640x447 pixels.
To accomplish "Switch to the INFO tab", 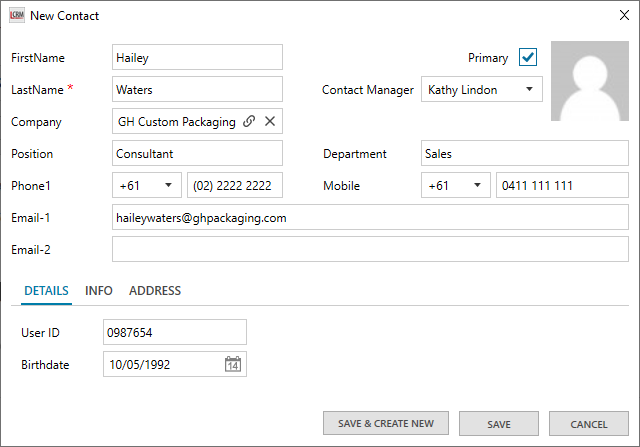I will click(x=99, y=291).
